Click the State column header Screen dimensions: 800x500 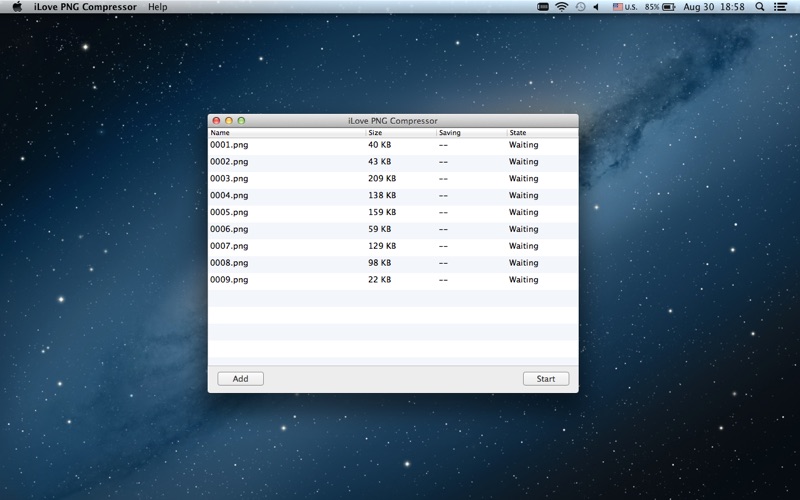point(541,132)
